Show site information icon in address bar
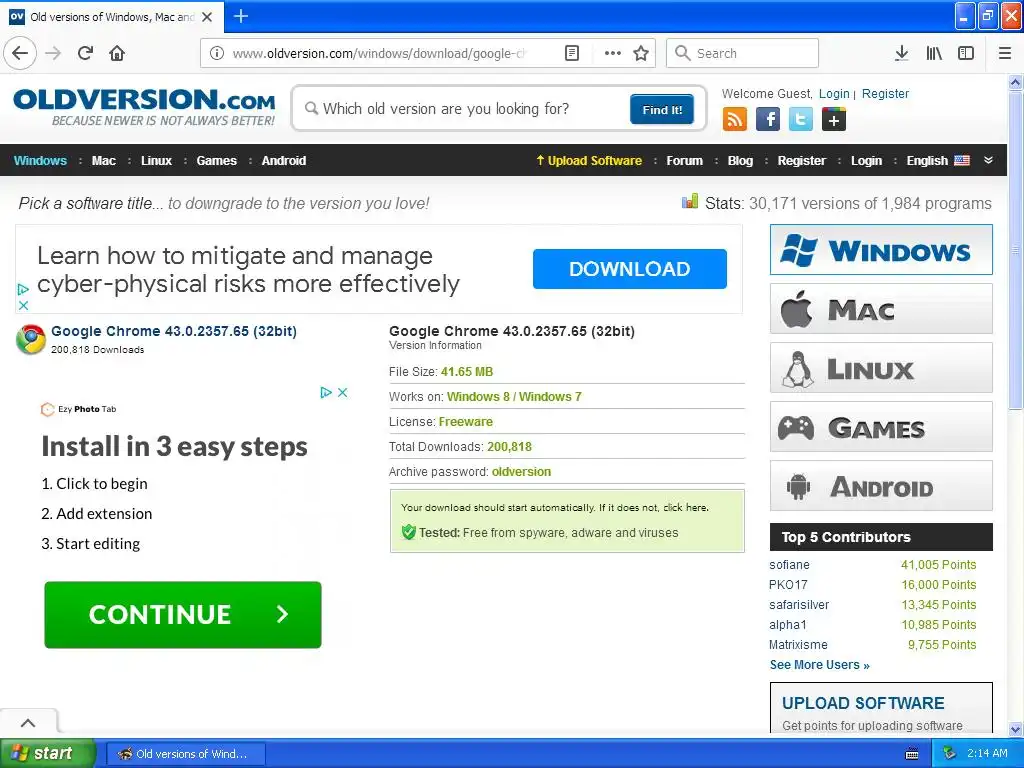Screen dimensions: 1024x768 (217, 54)
